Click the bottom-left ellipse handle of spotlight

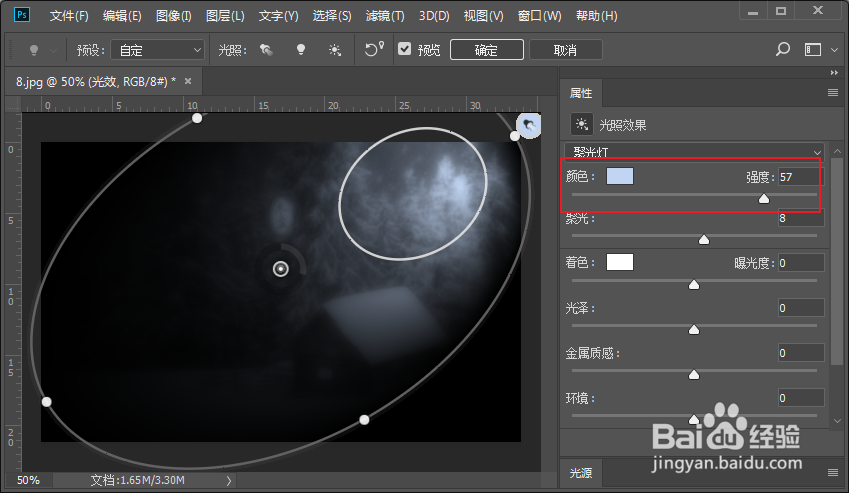click(x=47, y=402)
